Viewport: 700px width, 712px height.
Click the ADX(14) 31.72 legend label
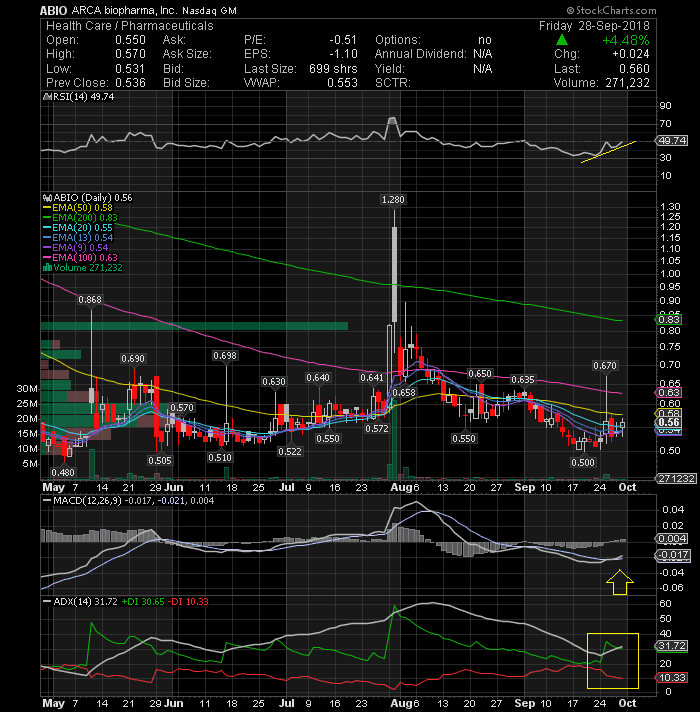coord(85,602)
